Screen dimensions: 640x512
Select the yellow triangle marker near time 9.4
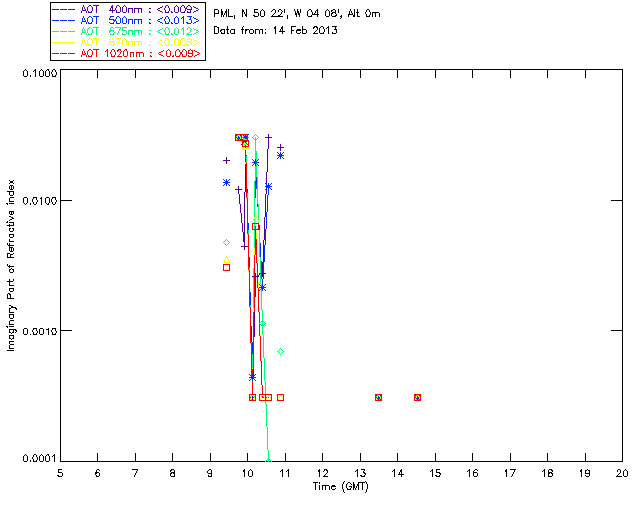[x=227, y=259]
